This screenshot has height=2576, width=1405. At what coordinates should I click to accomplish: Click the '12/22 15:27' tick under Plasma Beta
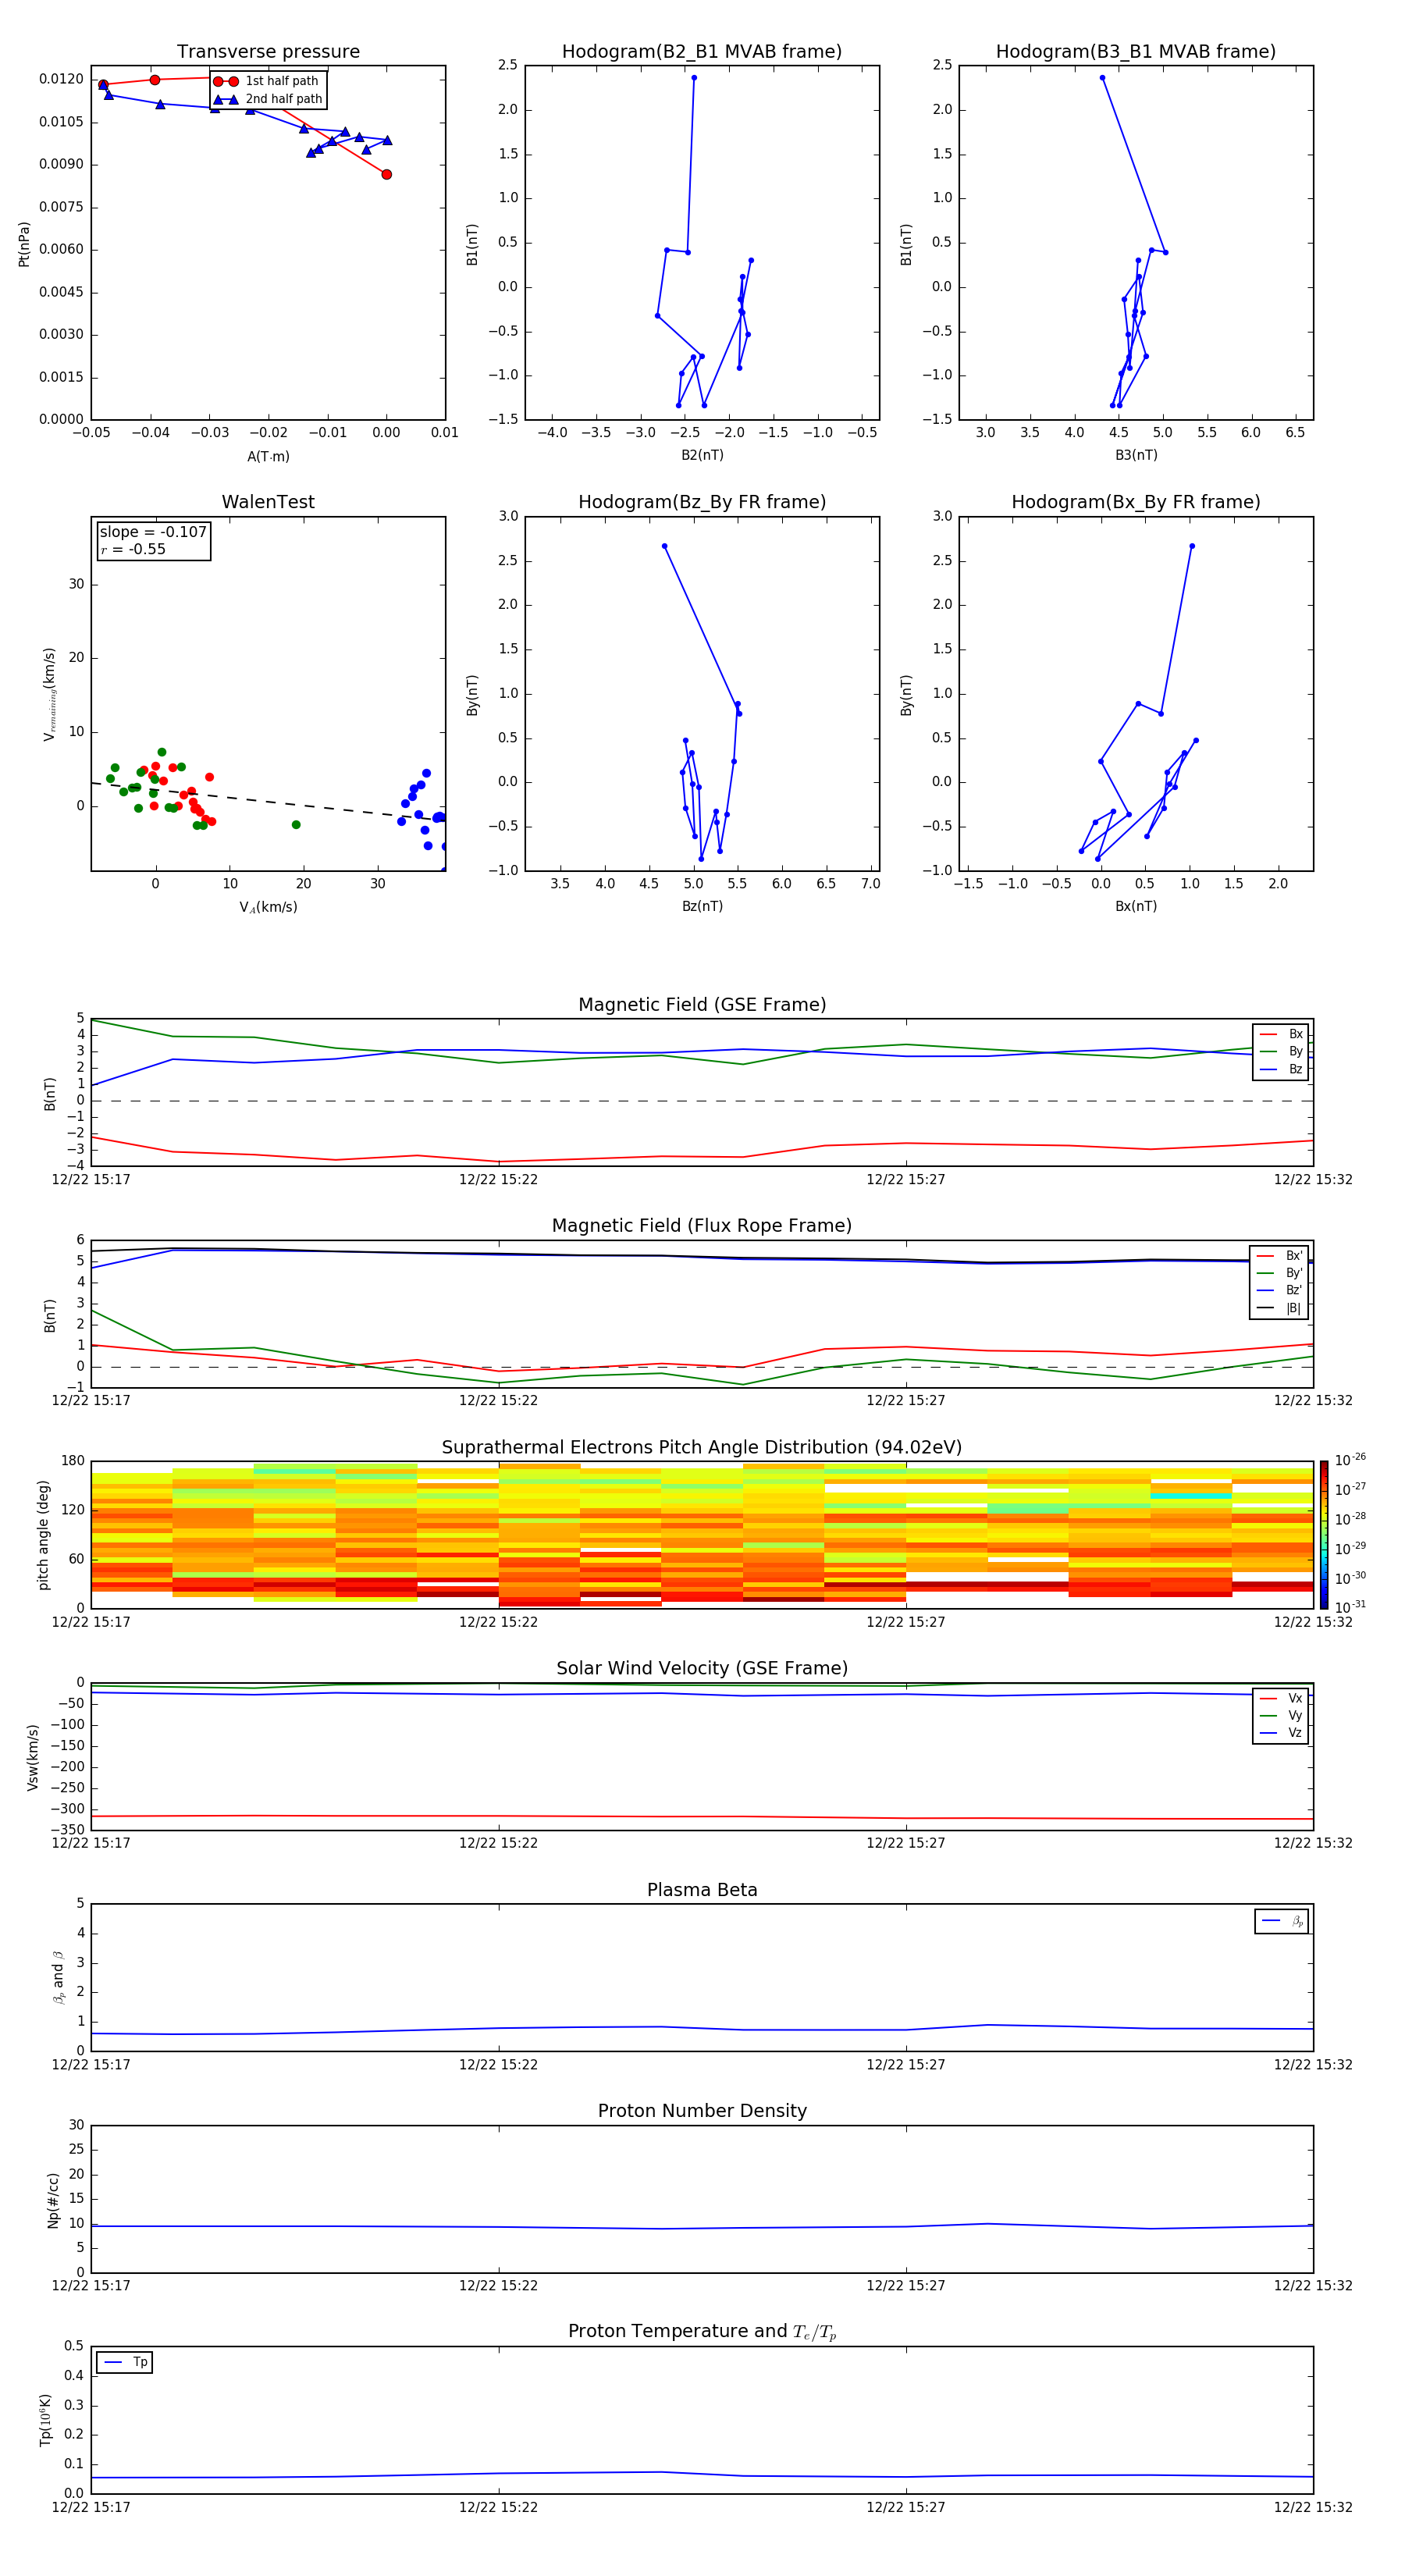906,2065
